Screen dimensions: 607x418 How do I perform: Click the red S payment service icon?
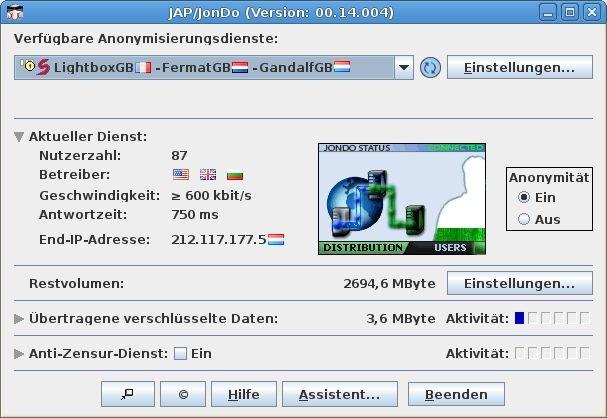pyautogui.click(x=43, y=67)
